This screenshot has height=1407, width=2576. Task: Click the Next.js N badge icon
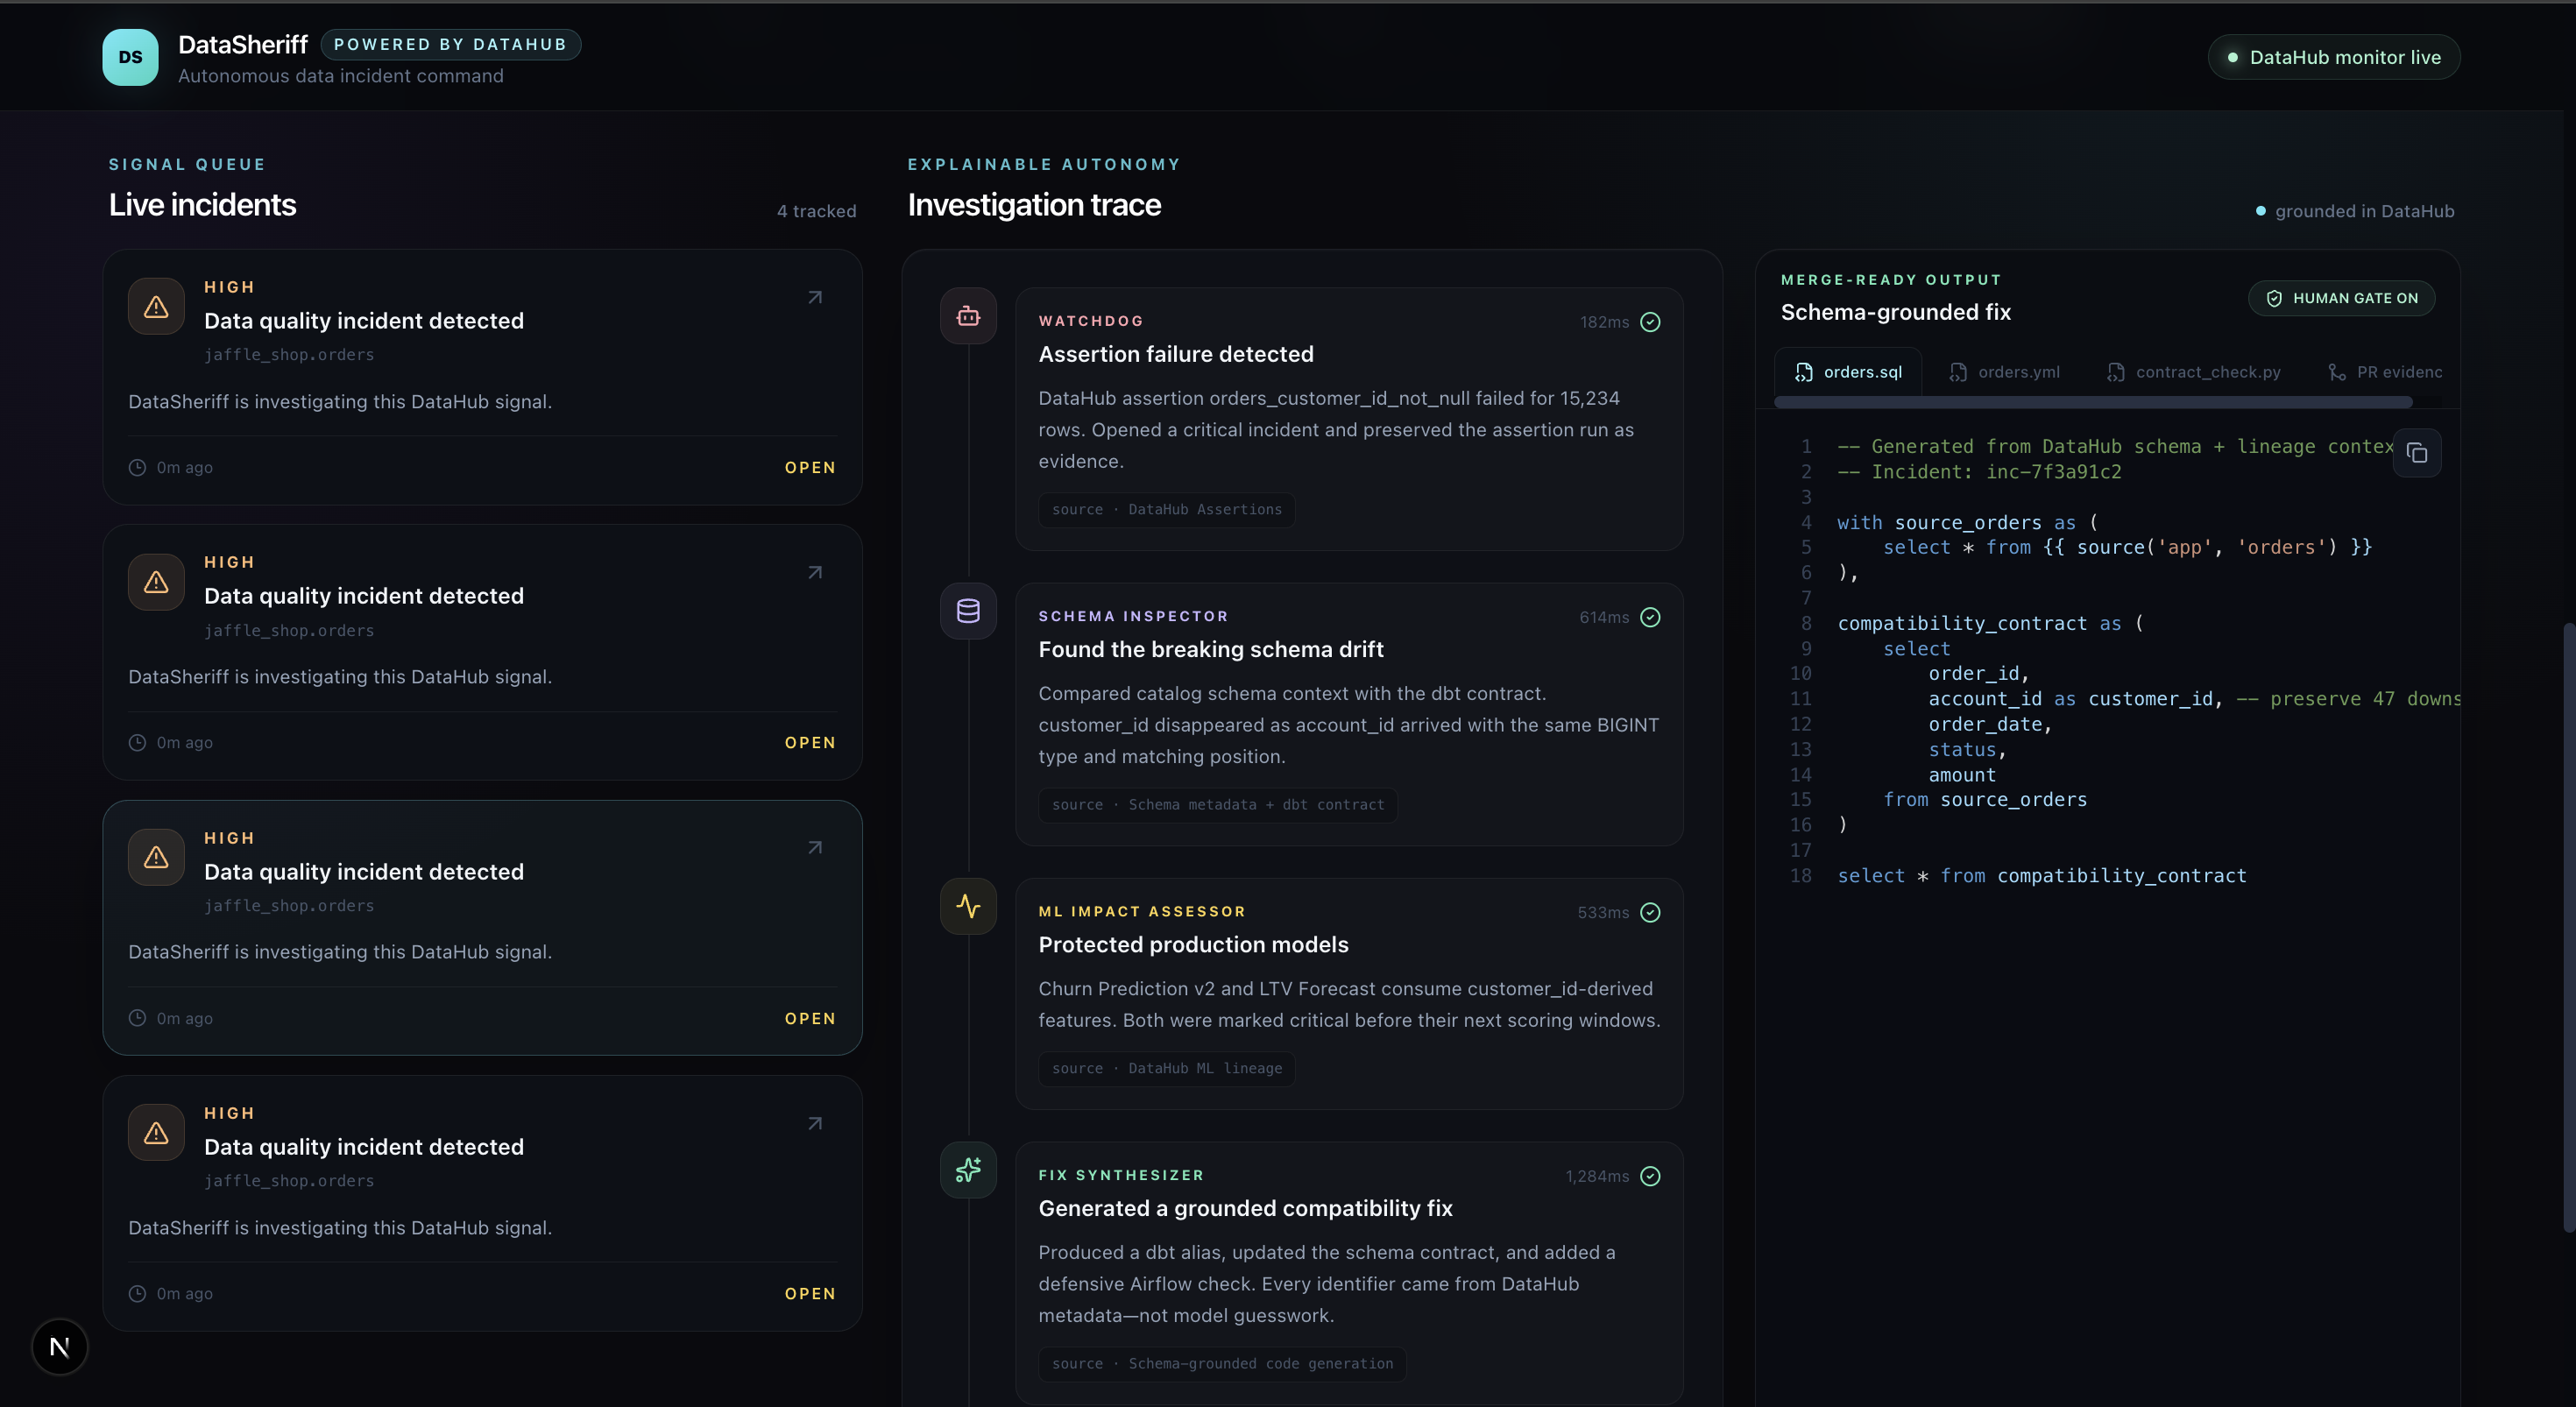pos(60,1346)
